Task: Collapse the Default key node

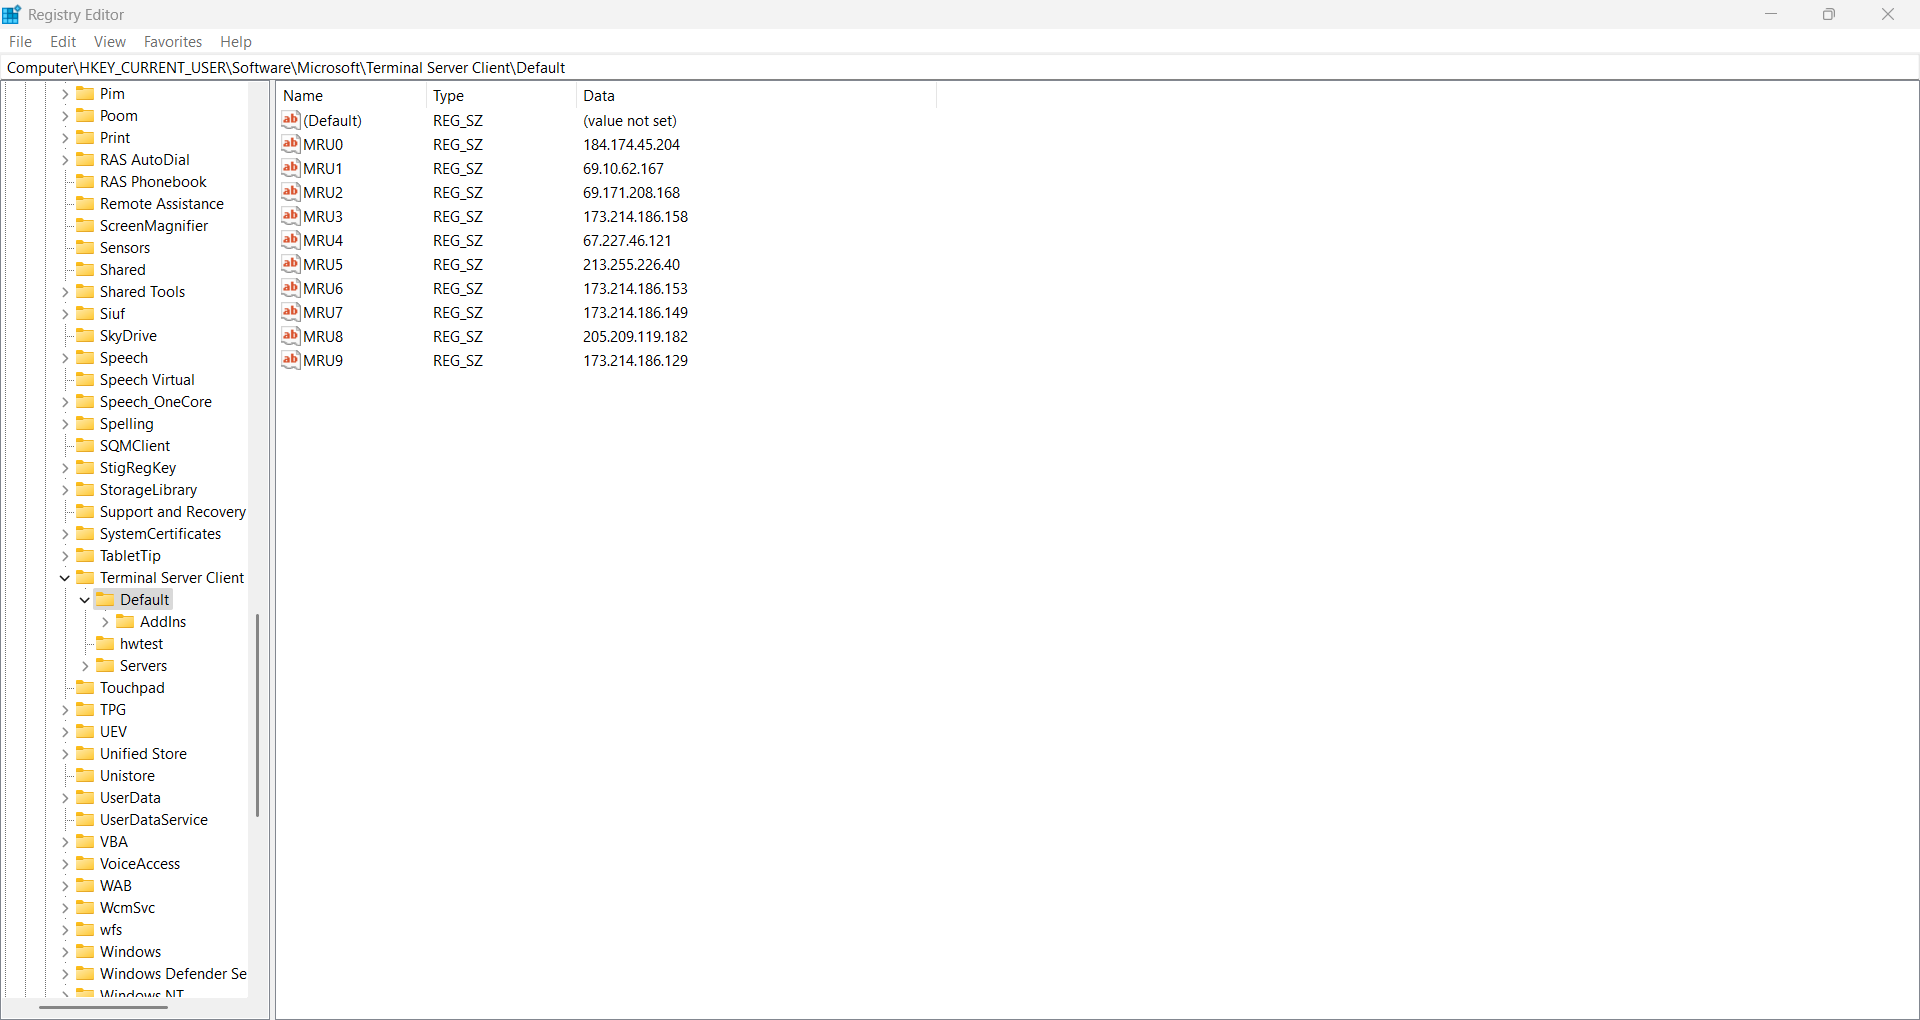Action: pyautogui.click(x=85, y=600)
